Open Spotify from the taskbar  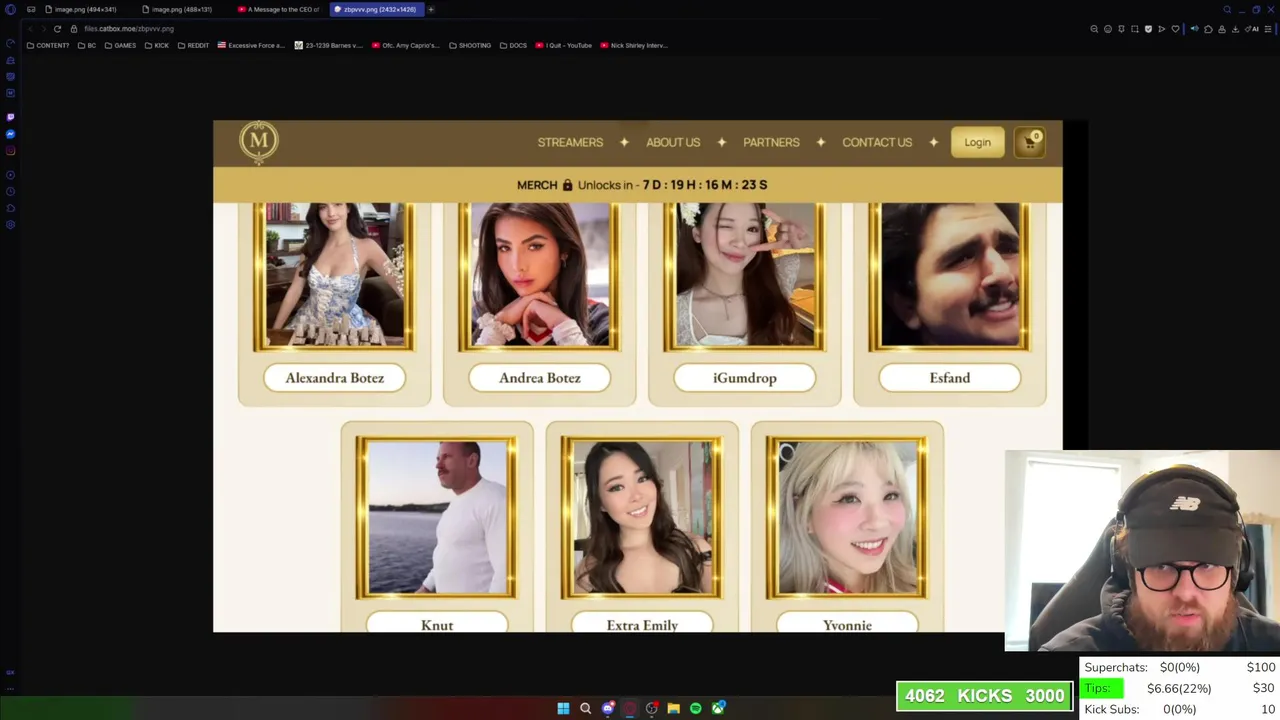click(696, 708)
